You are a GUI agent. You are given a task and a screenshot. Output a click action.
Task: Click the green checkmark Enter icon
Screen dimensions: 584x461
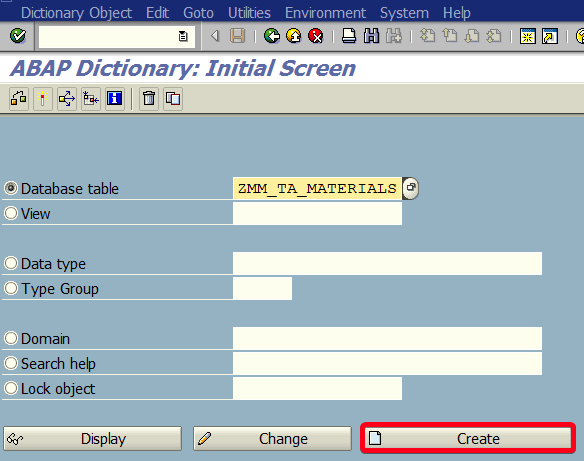coord(18,36)
